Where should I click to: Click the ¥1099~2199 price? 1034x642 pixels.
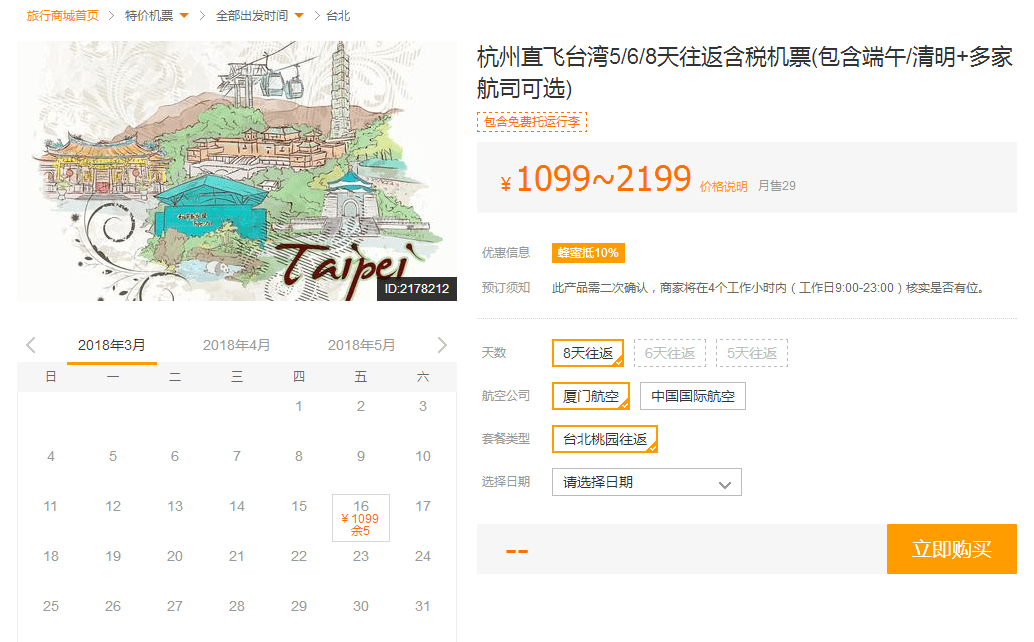(x=595, y=179)
